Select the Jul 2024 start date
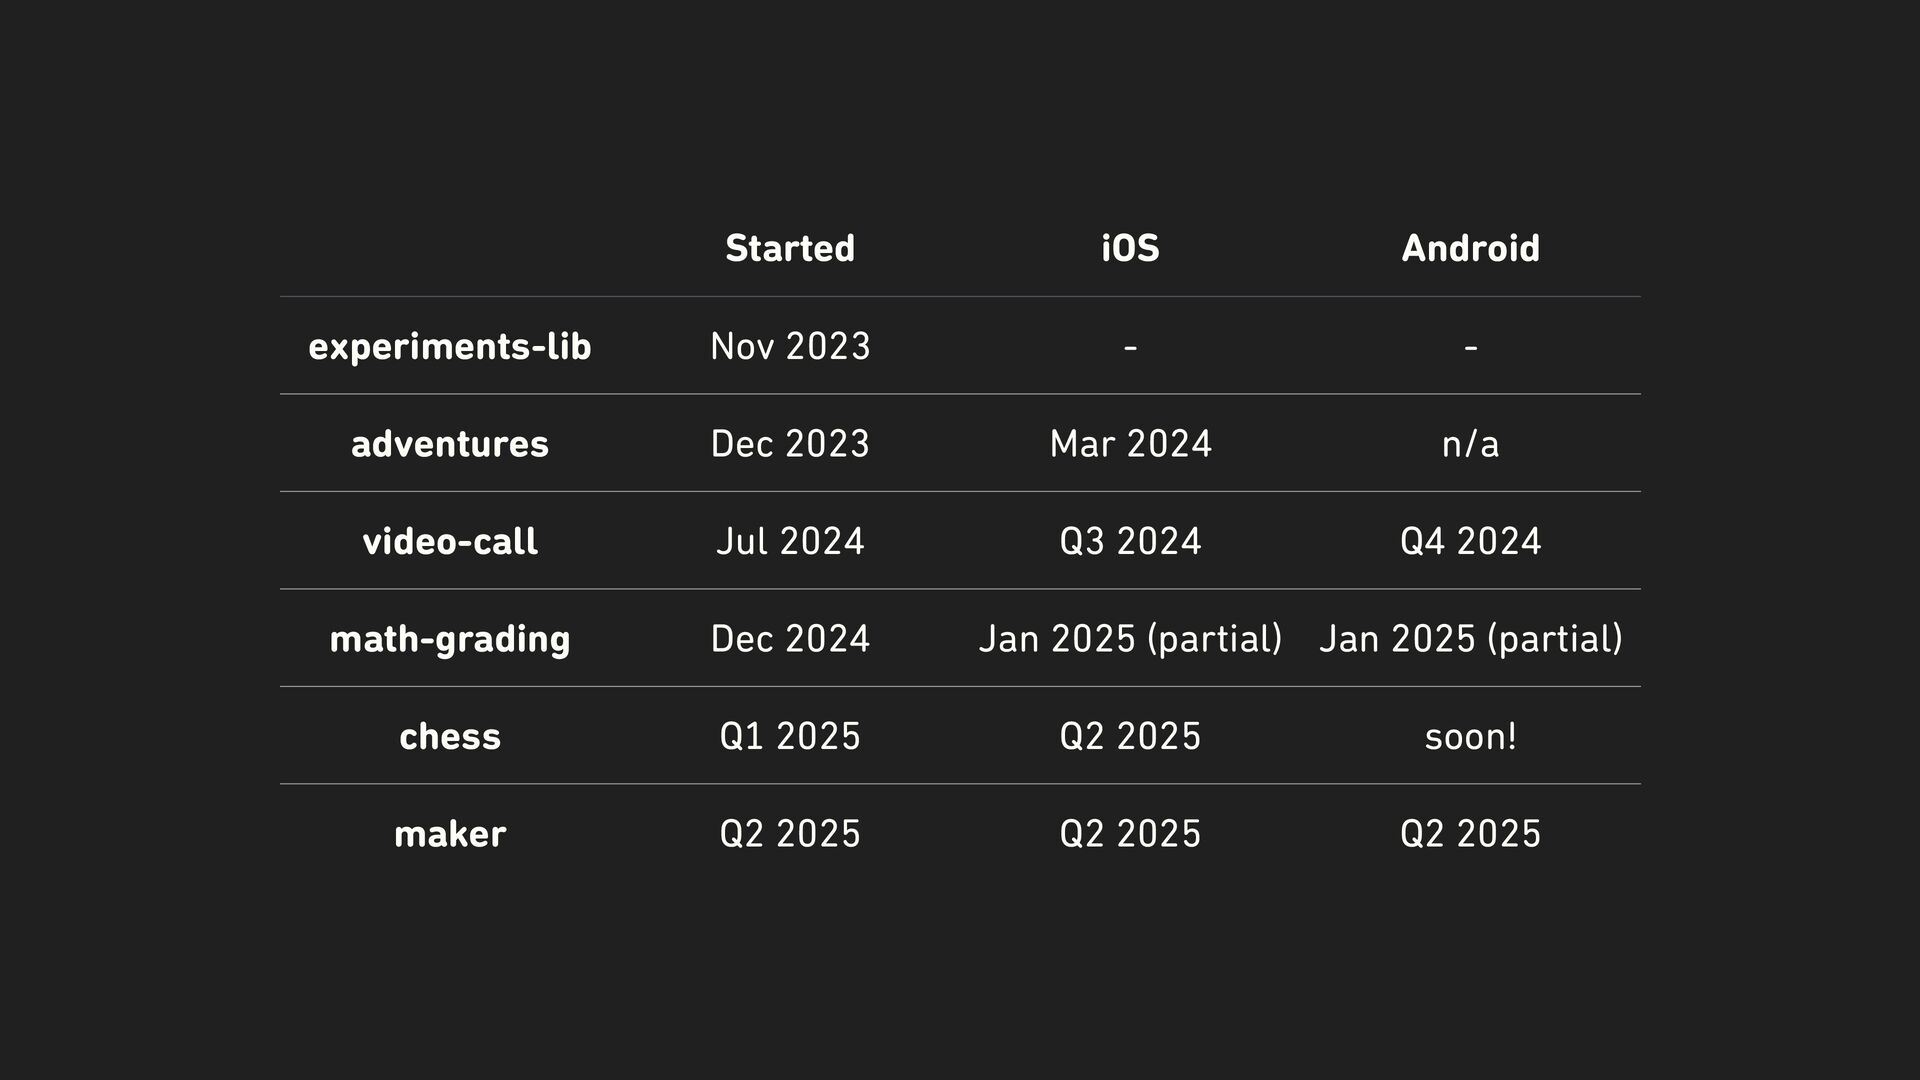Image resolution: width=1920 pixels, height=1080 pixels. pyautogui.click(x=790, y=541)
